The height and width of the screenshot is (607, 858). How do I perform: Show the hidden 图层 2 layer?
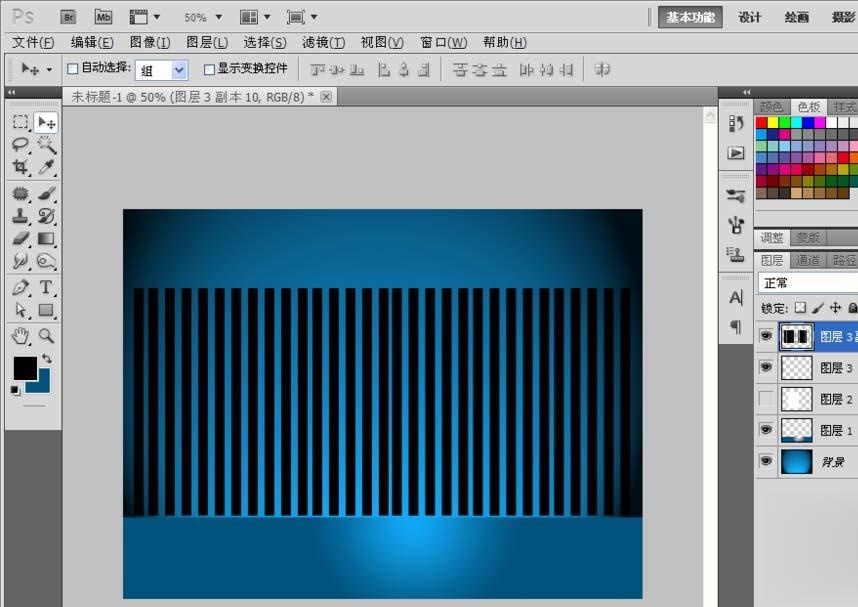click(765, 397)
